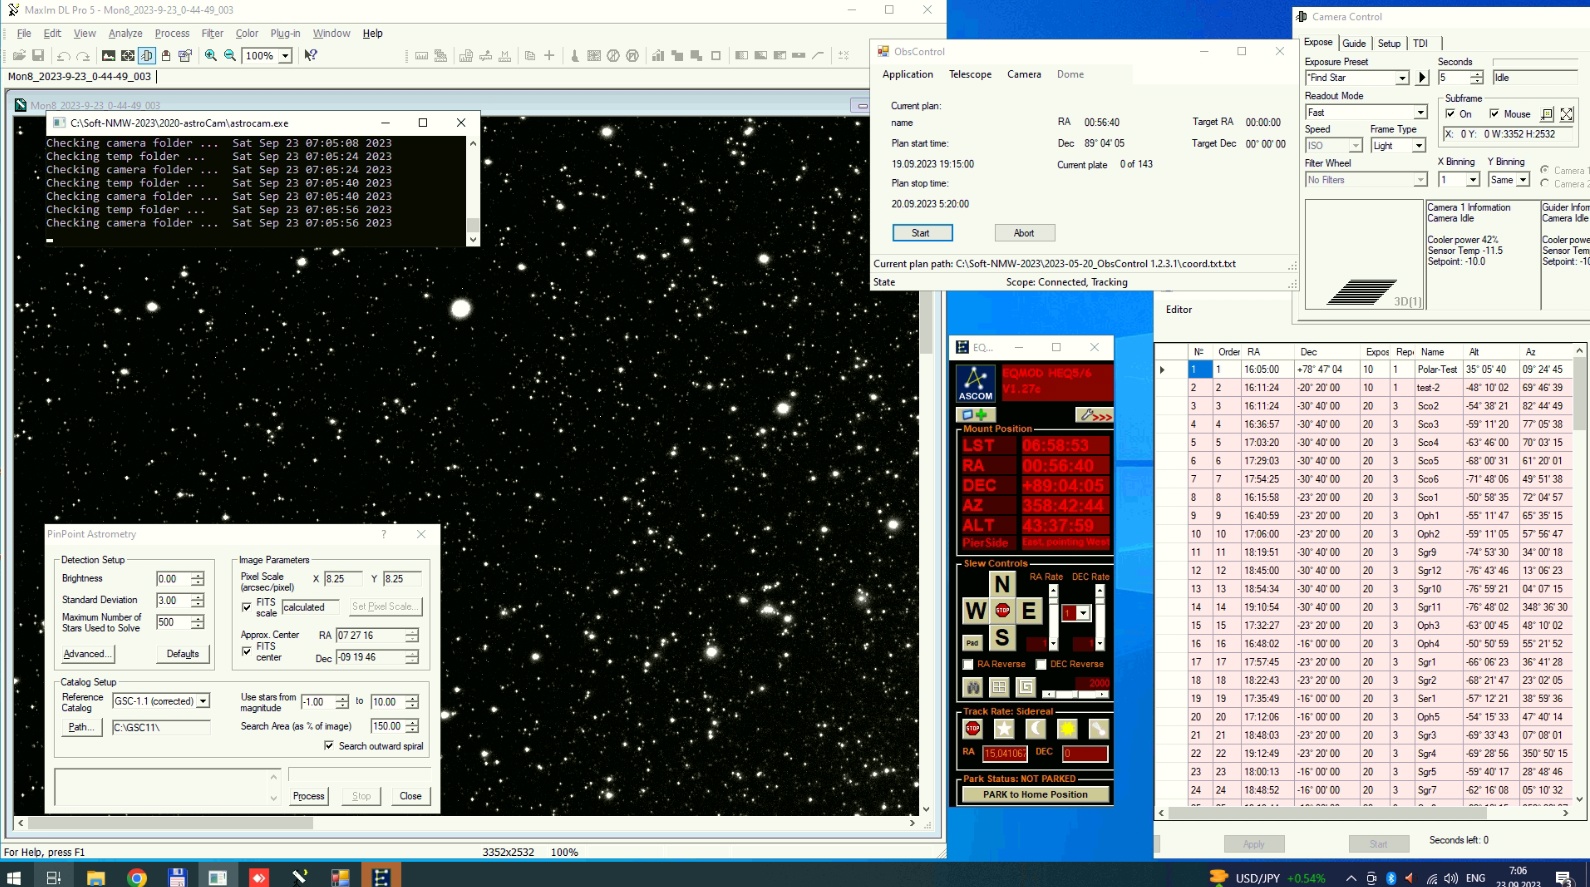Open the Analyze menu in MaxIm DL
1590x887 pixels.
tap(125, 33)
